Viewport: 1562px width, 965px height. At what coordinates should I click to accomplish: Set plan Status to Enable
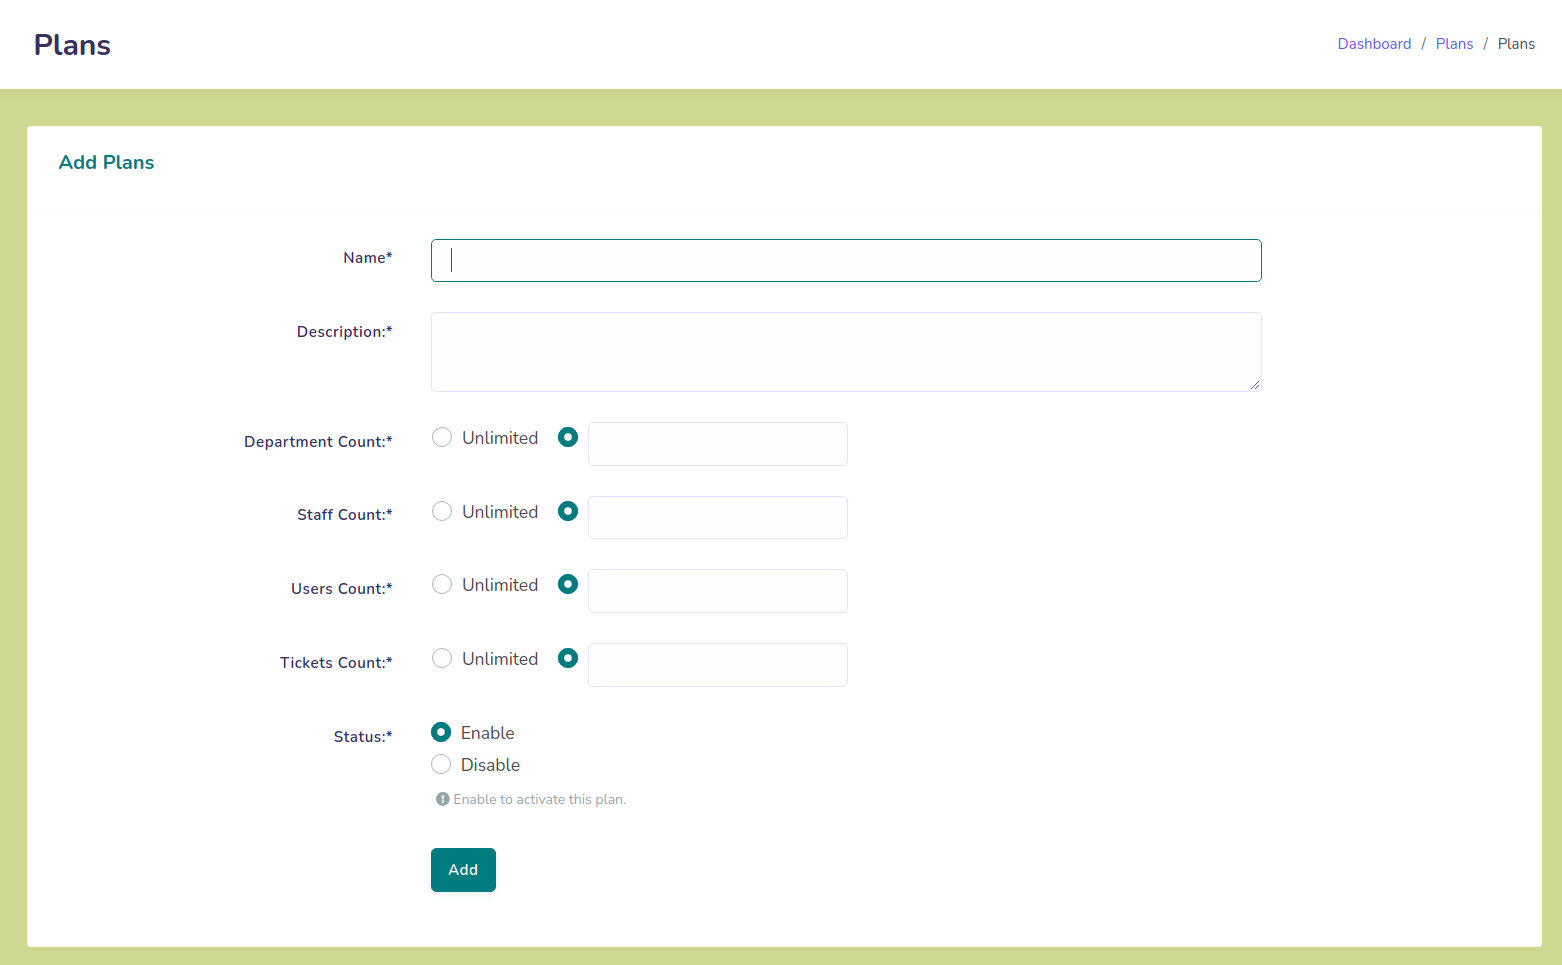click(x=441, y=733)
